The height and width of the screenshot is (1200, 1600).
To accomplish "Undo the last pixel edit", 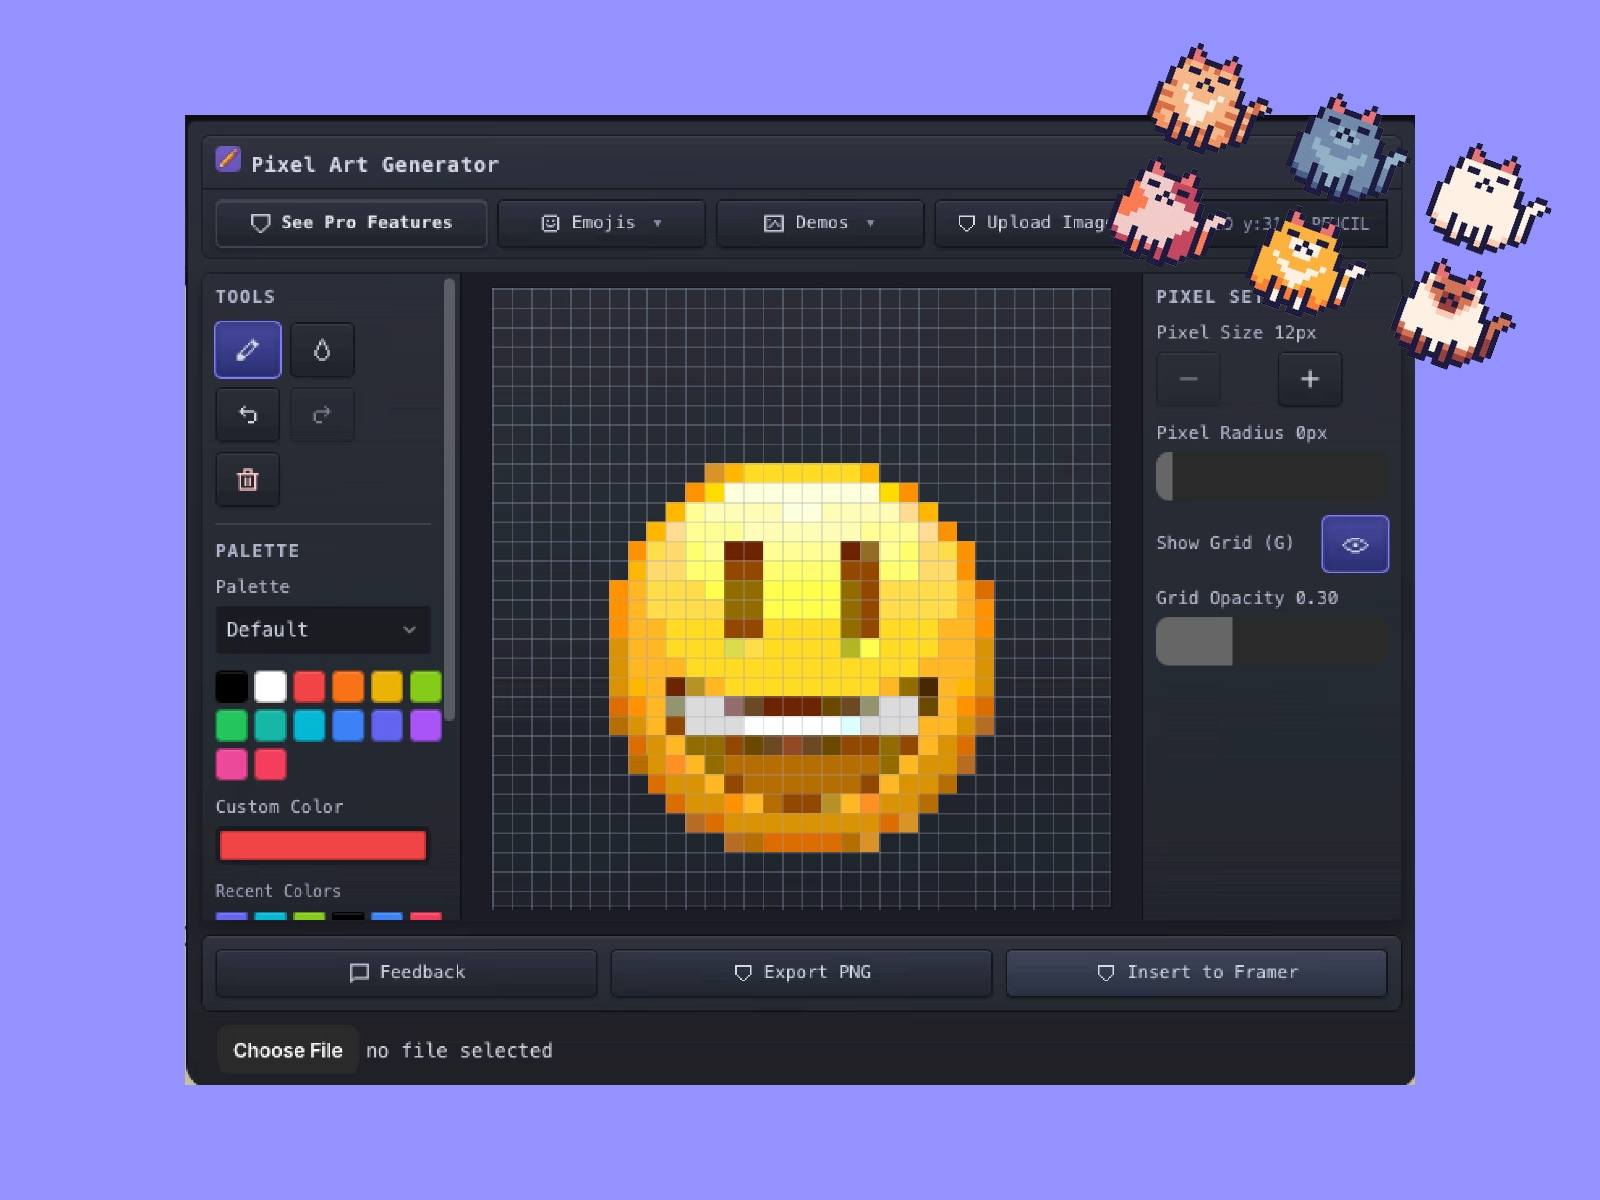I will pos(247,415).
